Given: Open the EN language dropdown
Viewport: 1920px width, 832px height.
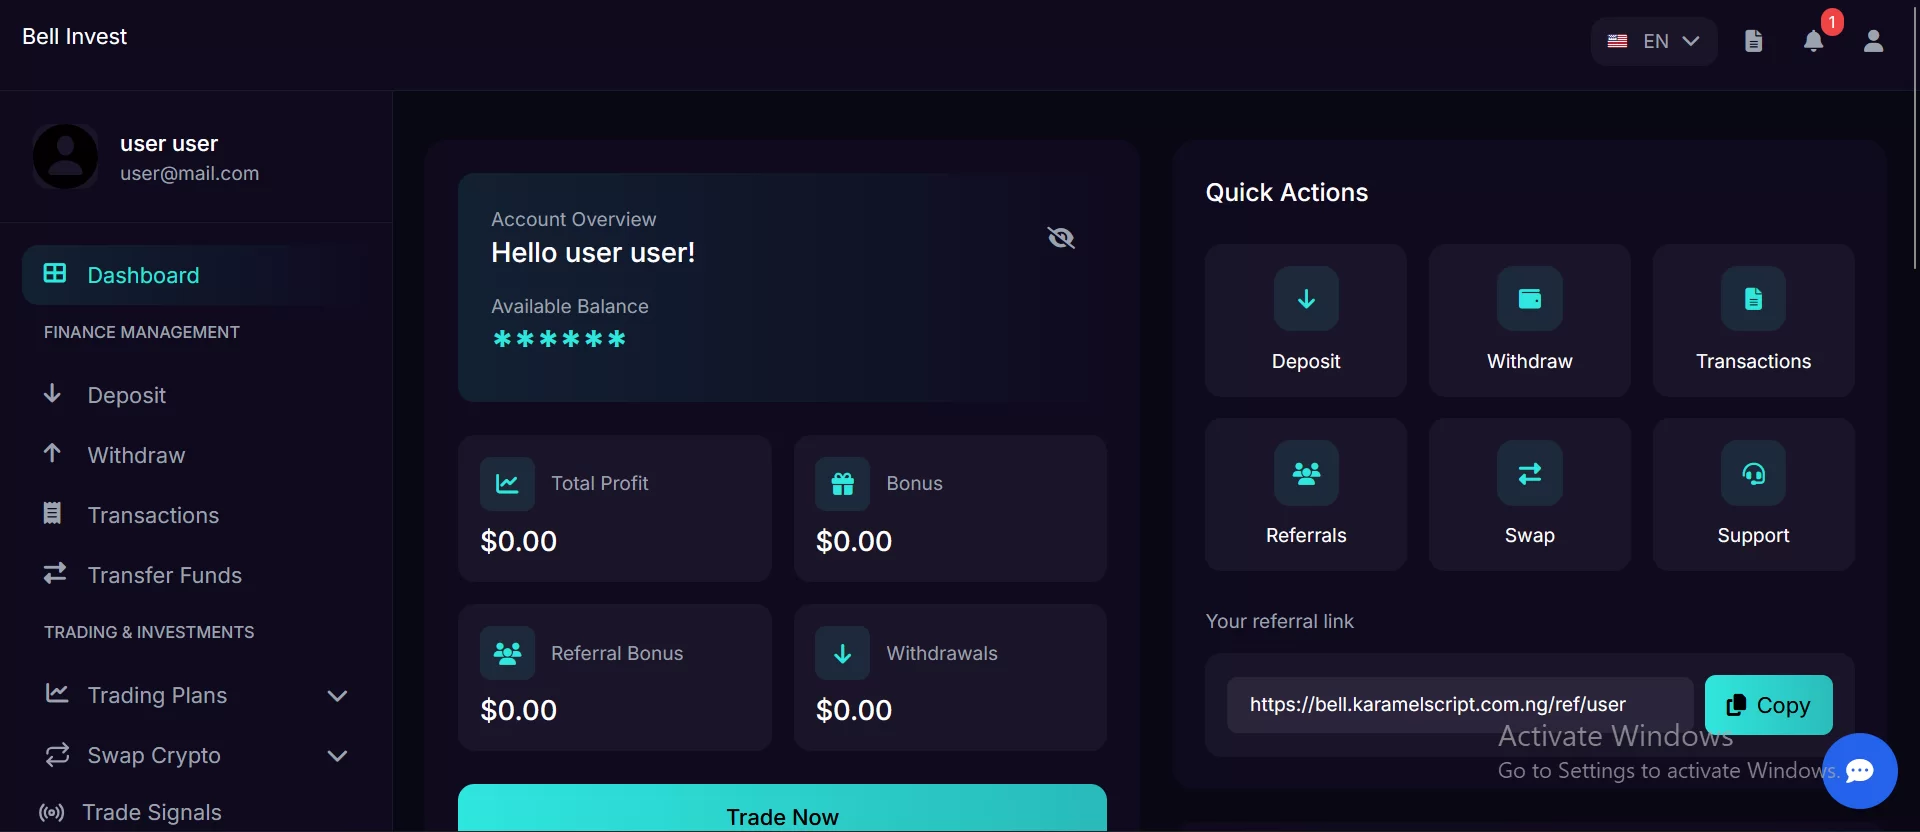Looking at the screenshot, I should pos(1653,41).
